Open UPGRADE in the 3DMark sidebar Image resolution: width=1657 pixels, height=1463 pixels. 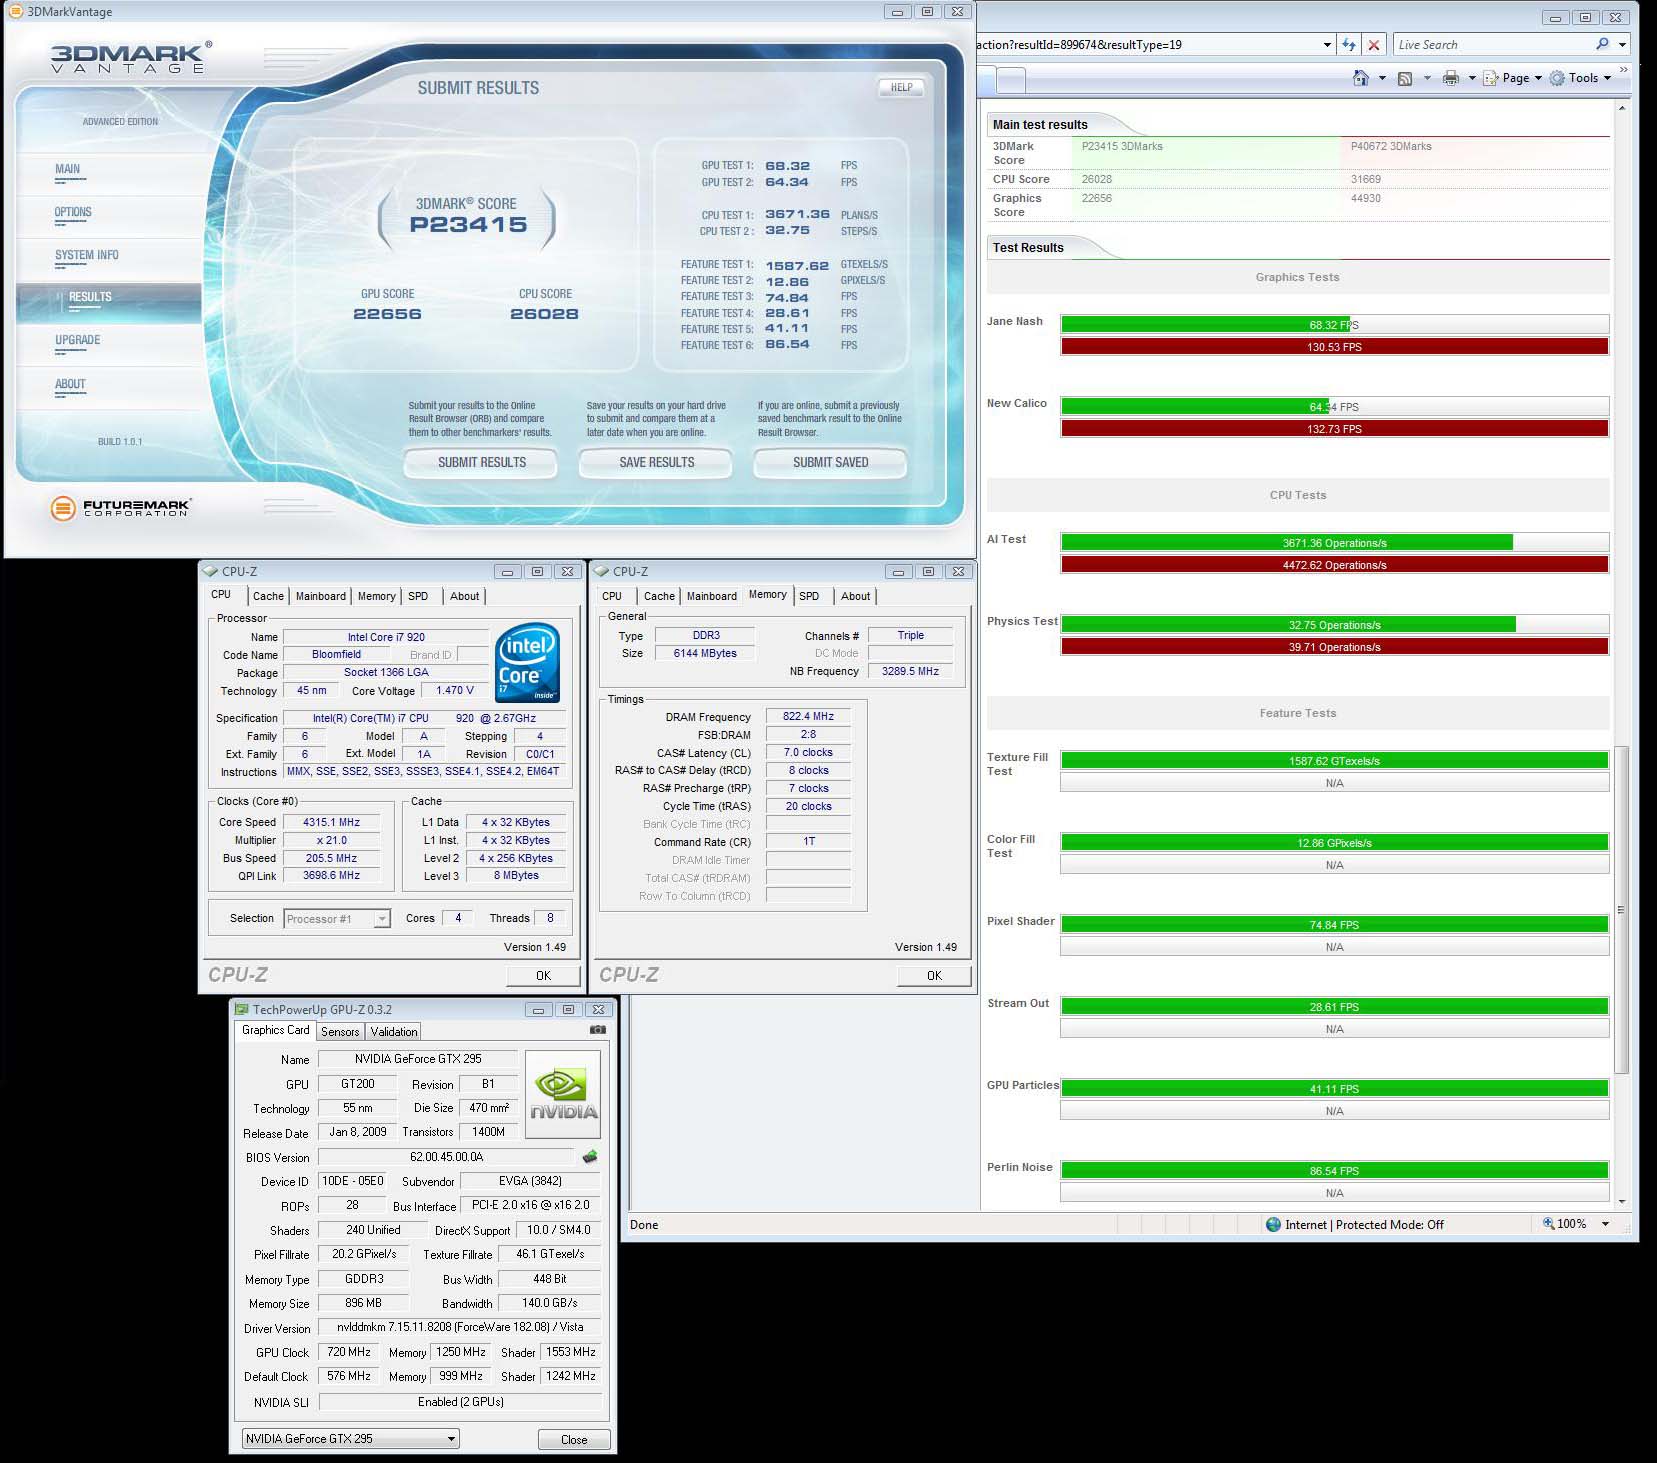pos(78,340)
